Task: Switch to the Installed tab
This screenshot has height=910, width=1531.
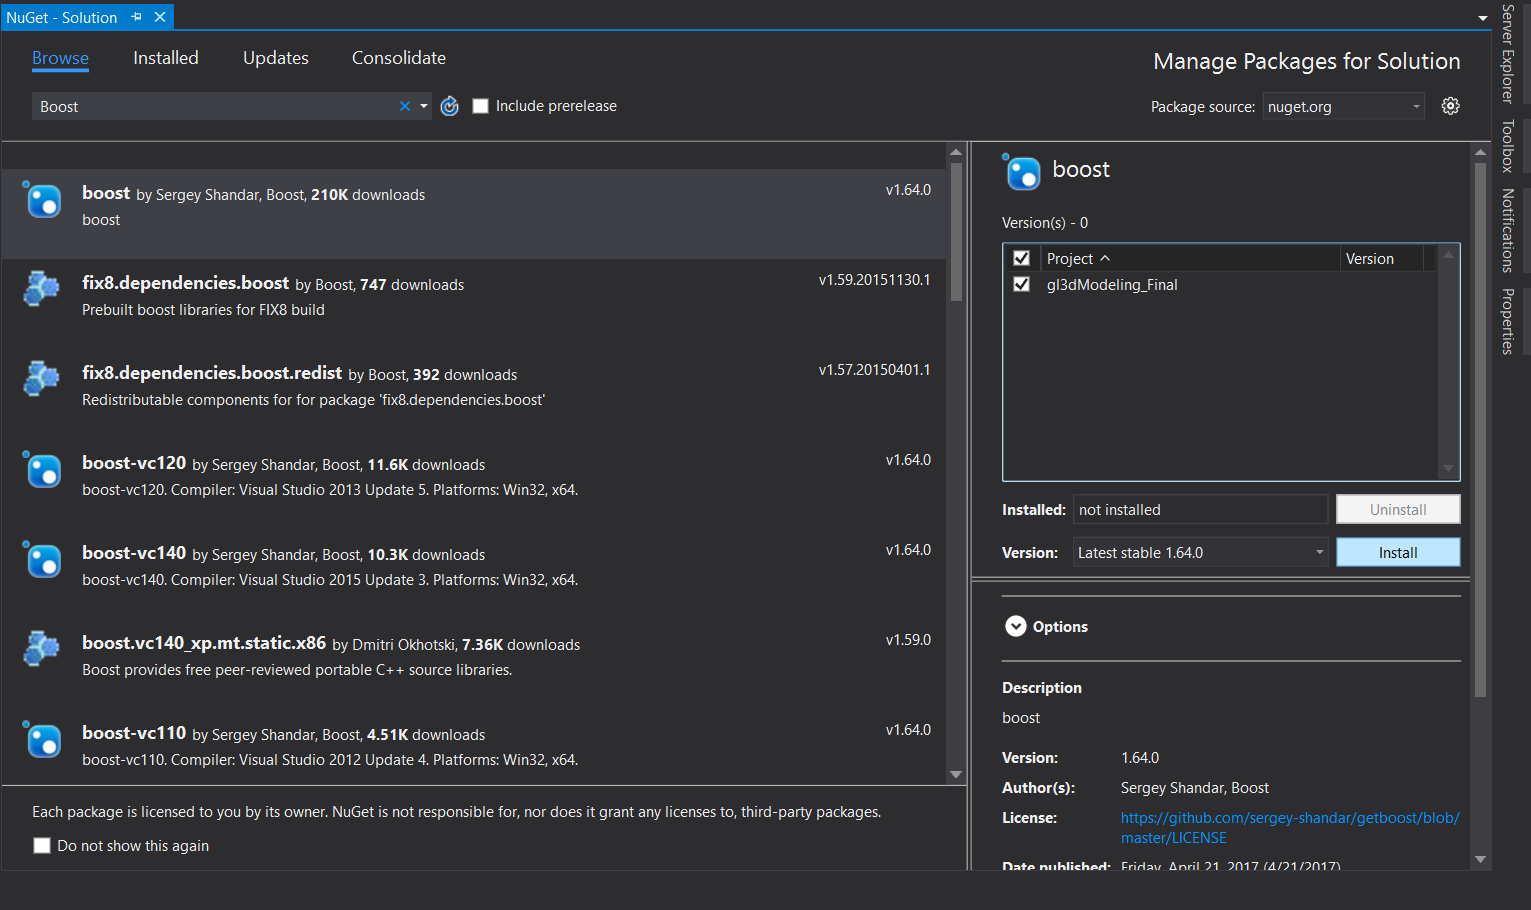Action: (x=166, y=58)
